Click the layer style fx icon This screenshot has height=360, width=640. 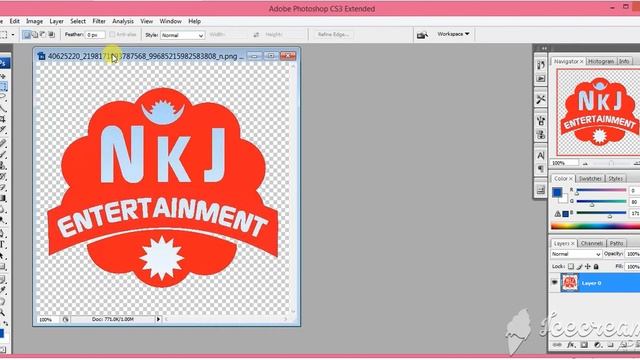pyautogui.click(x=571, y=345)
